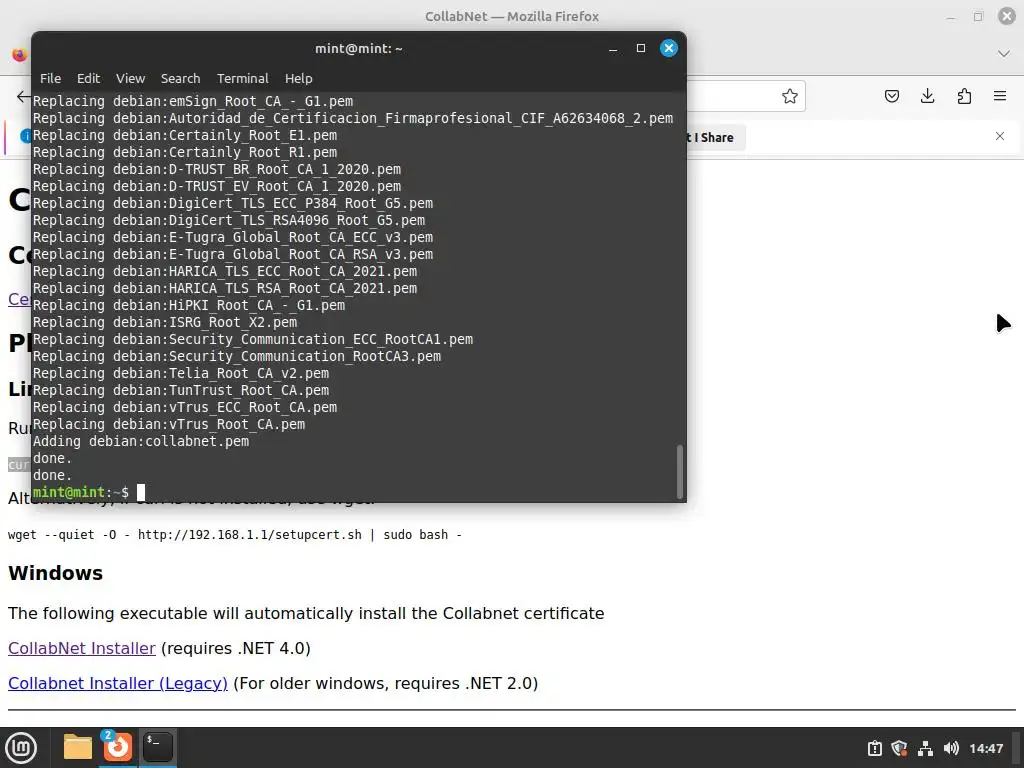Minimize the terminal window
Screen dimensions: 1024x768
coord(613,48)
